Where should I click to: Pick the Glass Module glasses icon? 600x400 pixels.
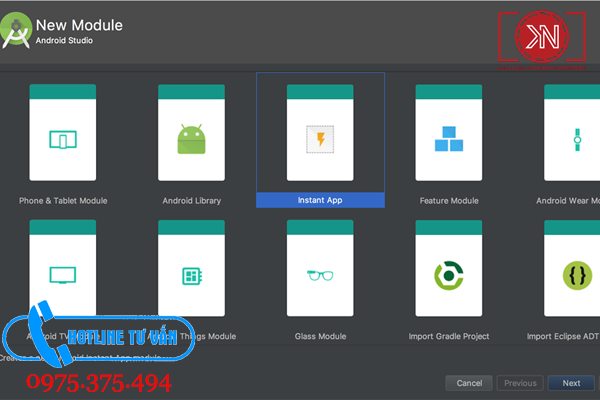(320, 275)
